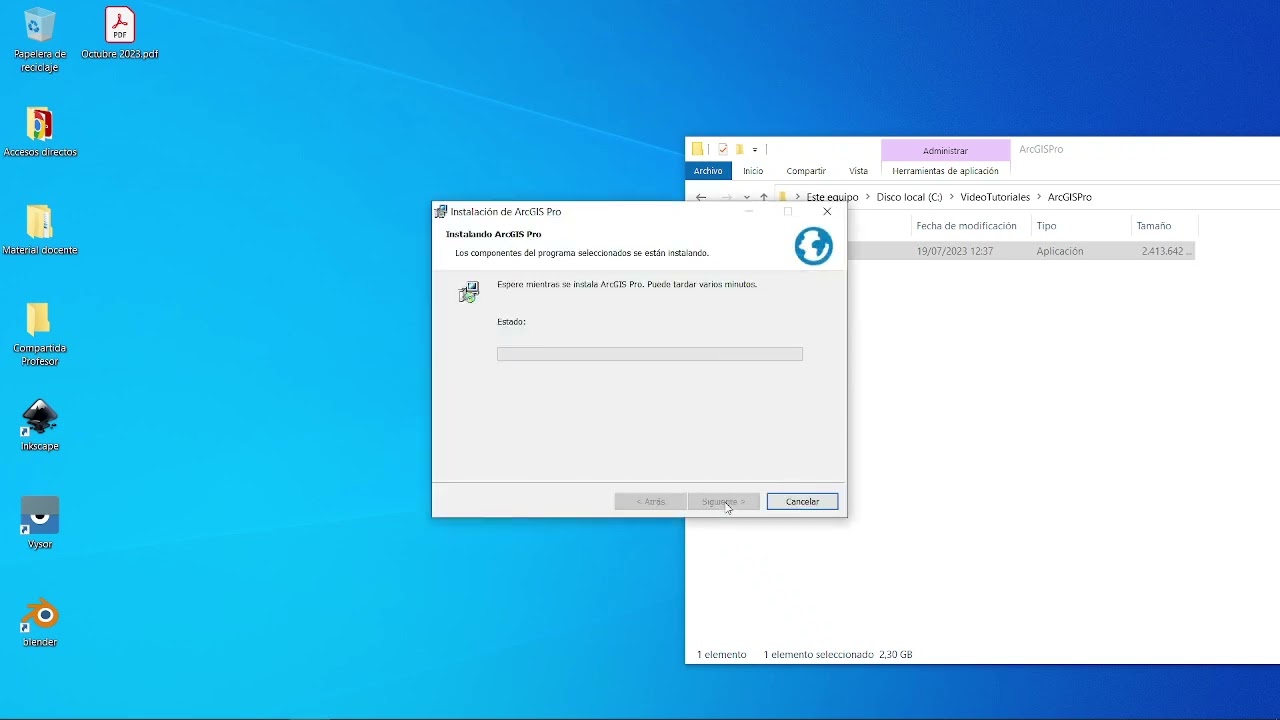Image resolution: width=1280 pixels, height=720 pixels.
Task: Click Cancelar to abort the installation
Action: coord(802,501)
